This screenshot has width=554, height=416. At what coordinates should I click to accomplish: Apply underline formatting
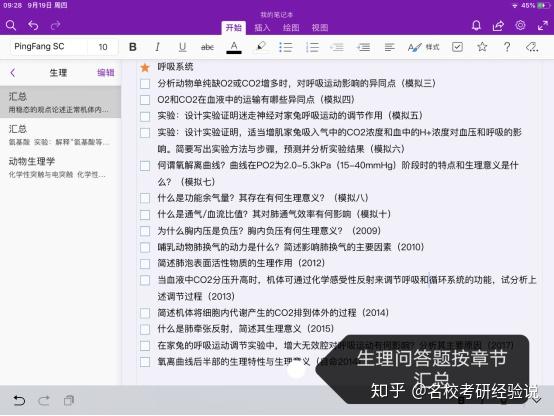(182, 47)
